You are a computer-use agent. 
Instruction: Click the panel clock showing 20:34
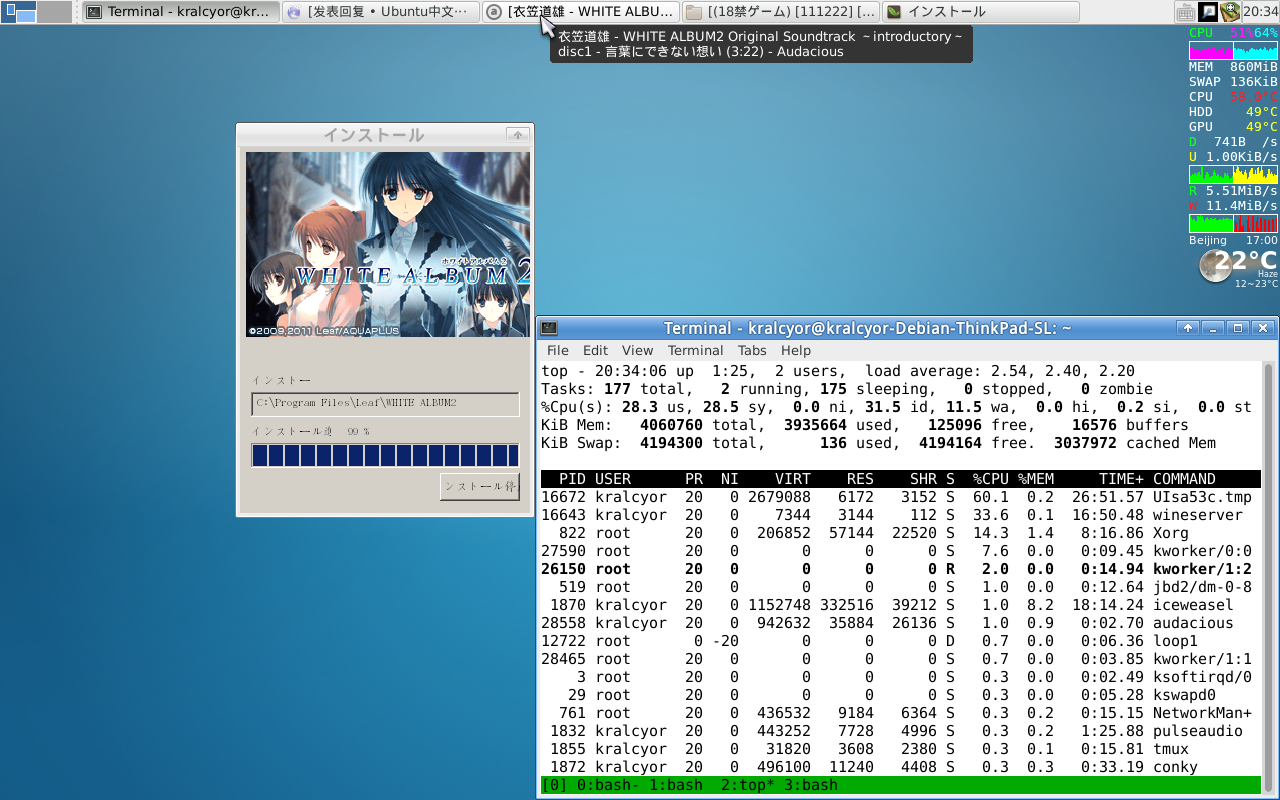click(x=1260, y=12)
